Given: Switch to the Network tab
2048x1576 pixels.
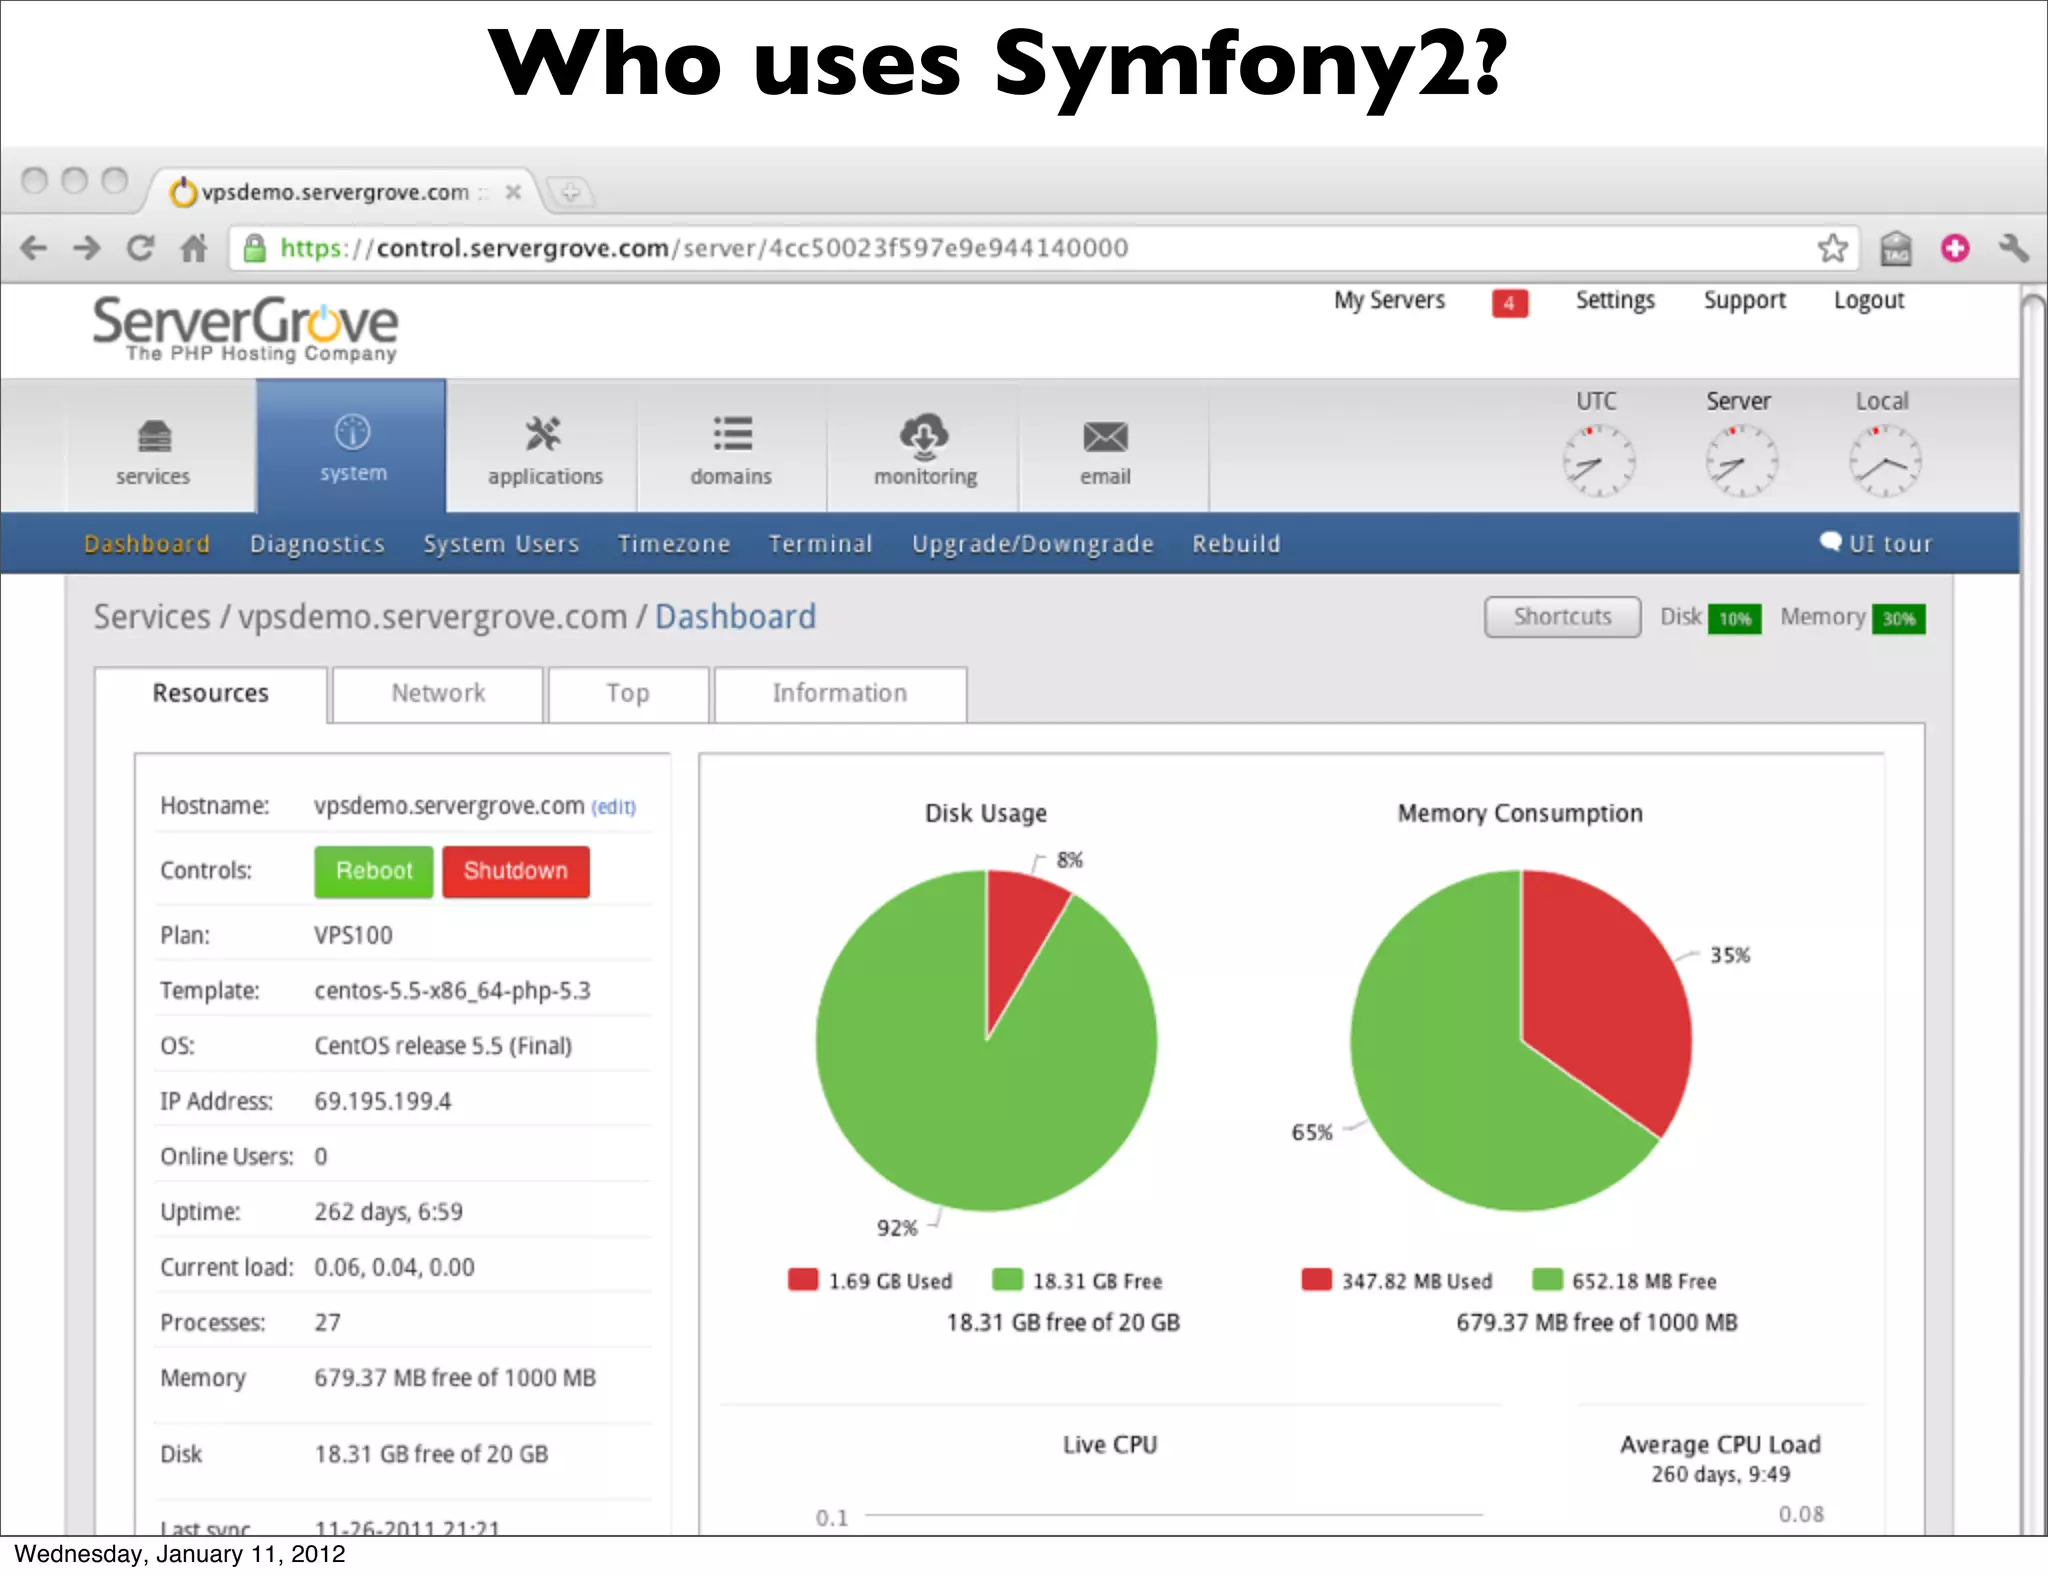Looking at the screenshot, I should click(438, 693).
